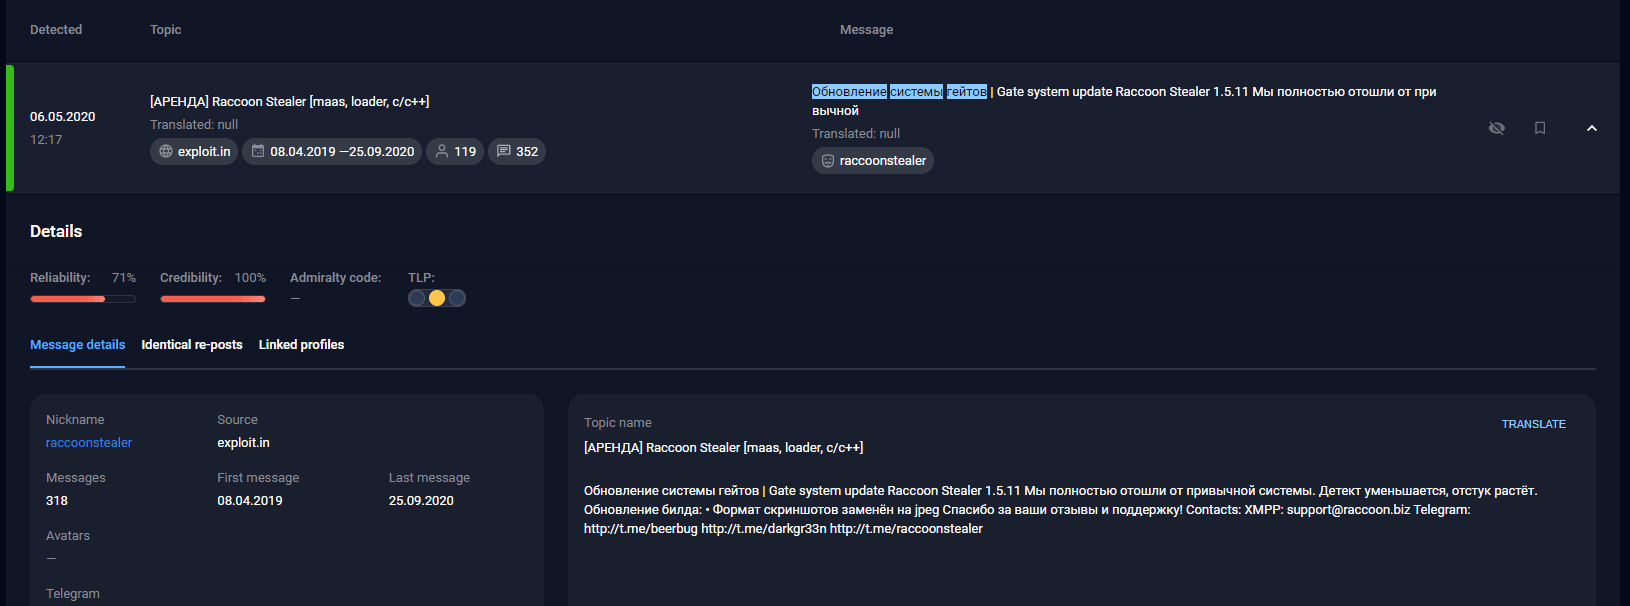The image size is (1630, 606).
Task: Click the Reliability progress bar
Action: click(x=82, y=299)
